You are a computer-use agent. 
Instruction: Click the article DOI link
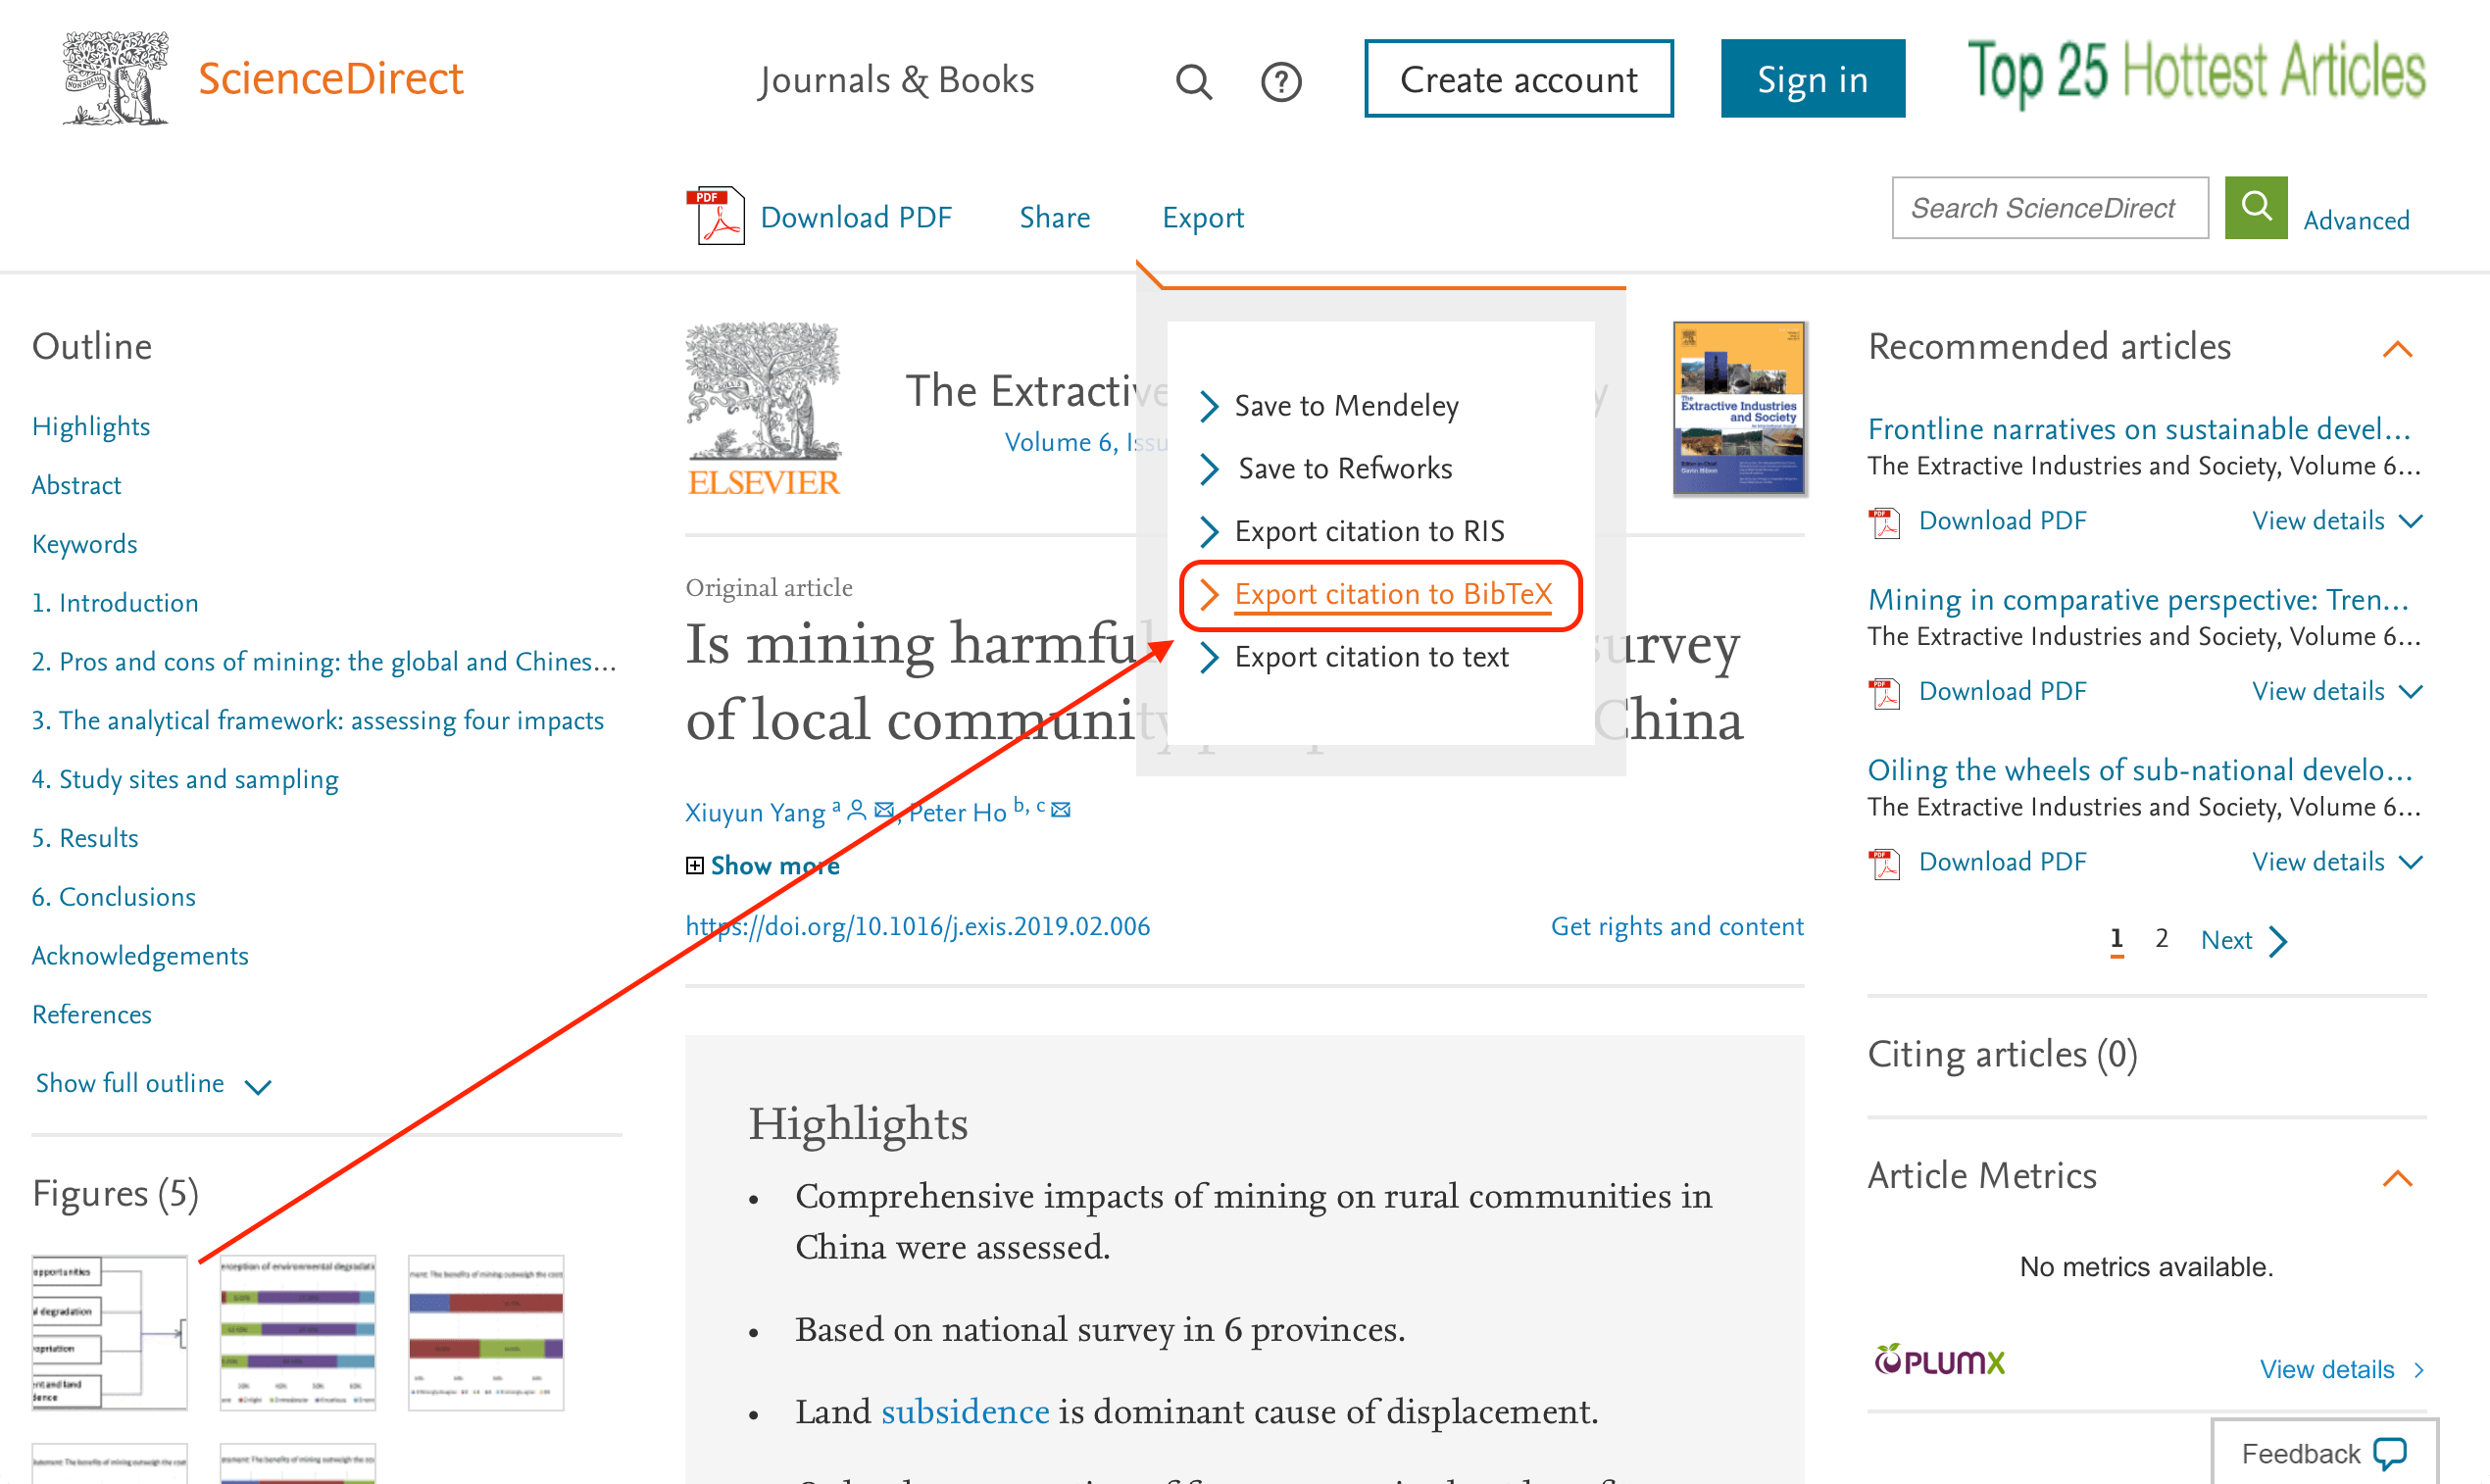[x=917, y=926]
